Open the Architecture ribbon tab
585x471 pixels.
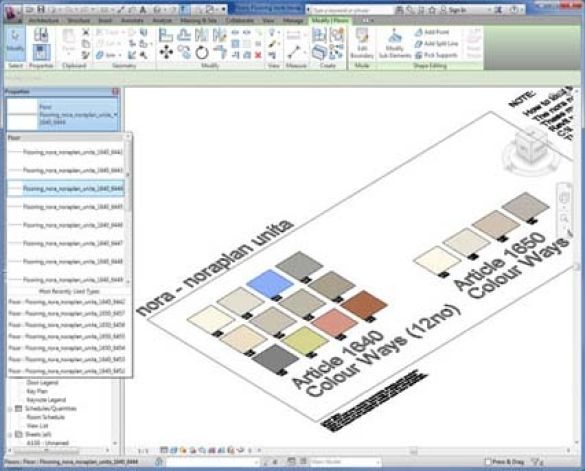click(44, 21)
